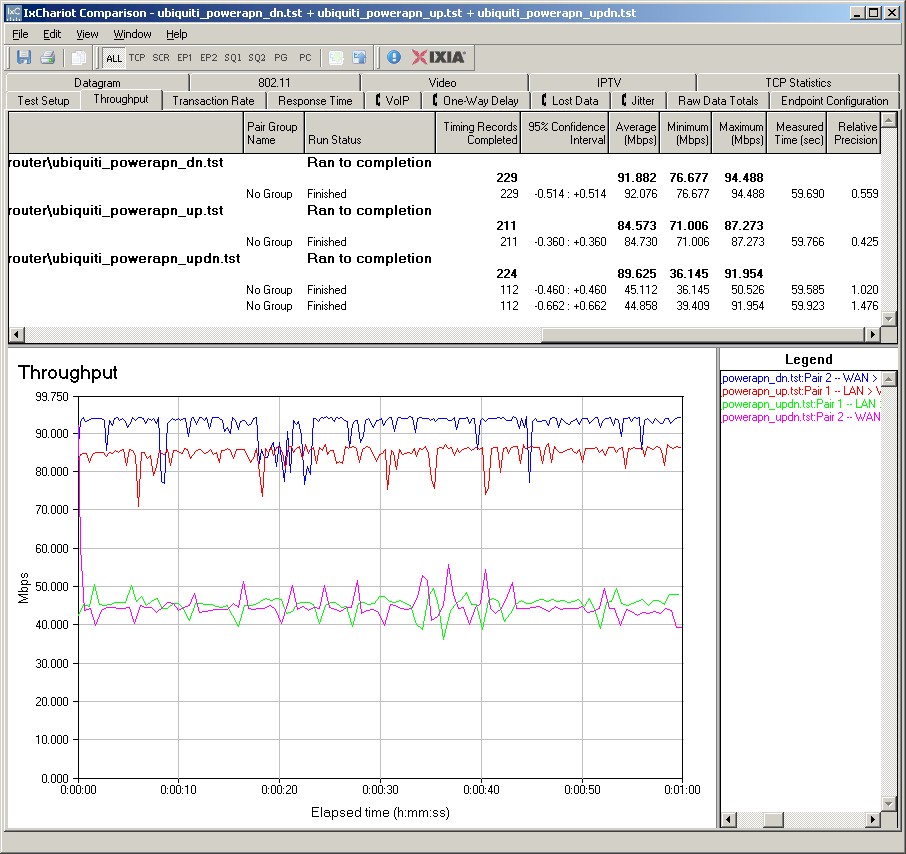Switch to the Test Setup tab
Image resolution: width=906 pixels, height=854 pixels.
[x=43, y=101]
